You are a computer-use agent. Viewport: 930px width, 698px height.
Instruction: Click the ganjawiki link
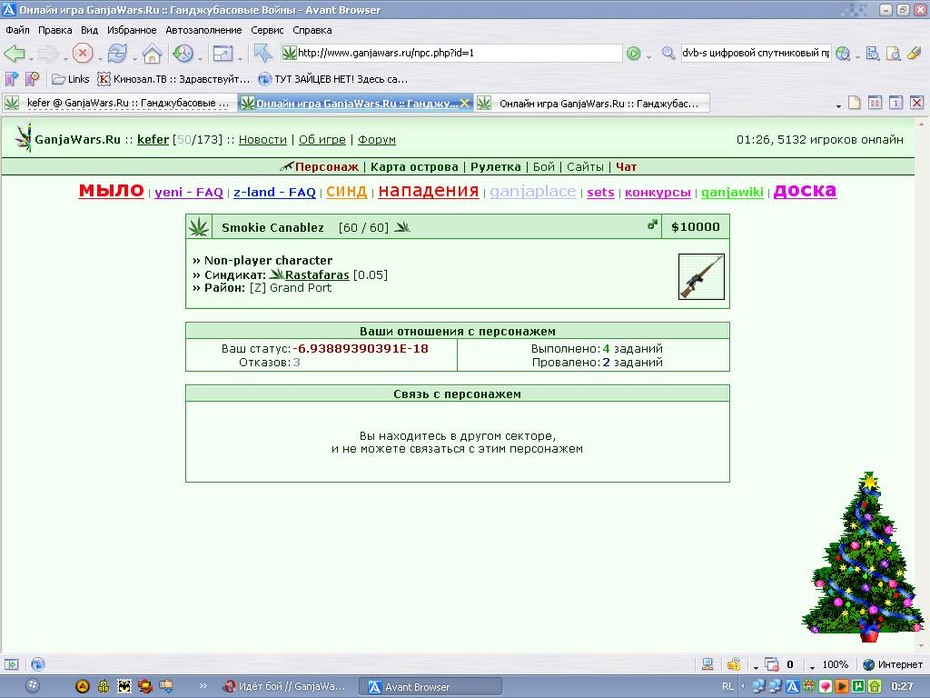tap(732, 192)
